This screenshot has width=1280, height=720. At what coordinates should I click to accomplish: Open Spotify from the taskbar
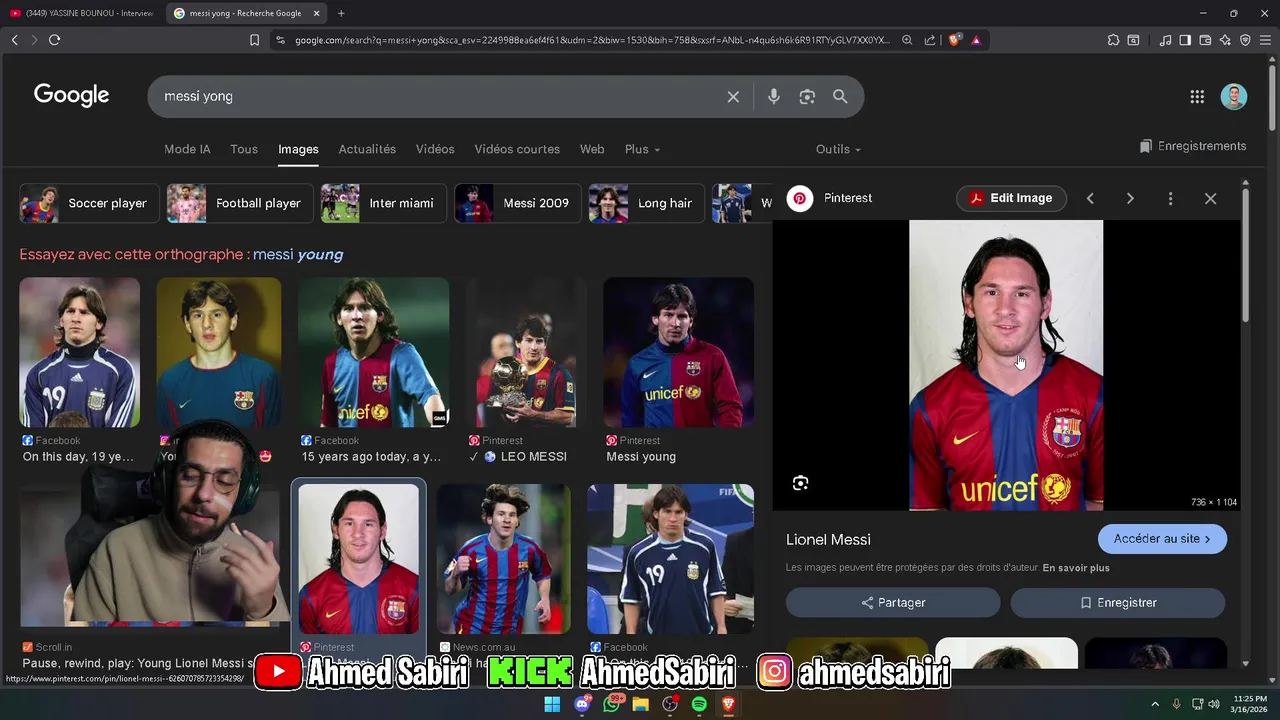click(699, 704)
